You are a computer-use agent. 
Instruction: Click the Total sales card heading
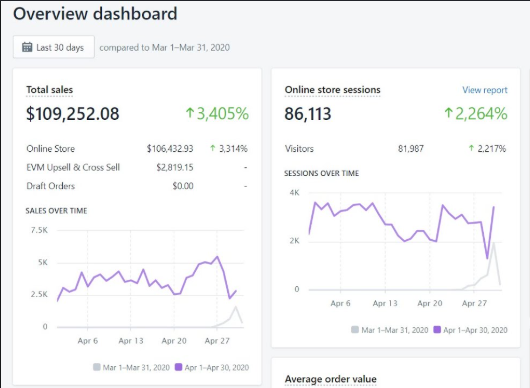49,90
